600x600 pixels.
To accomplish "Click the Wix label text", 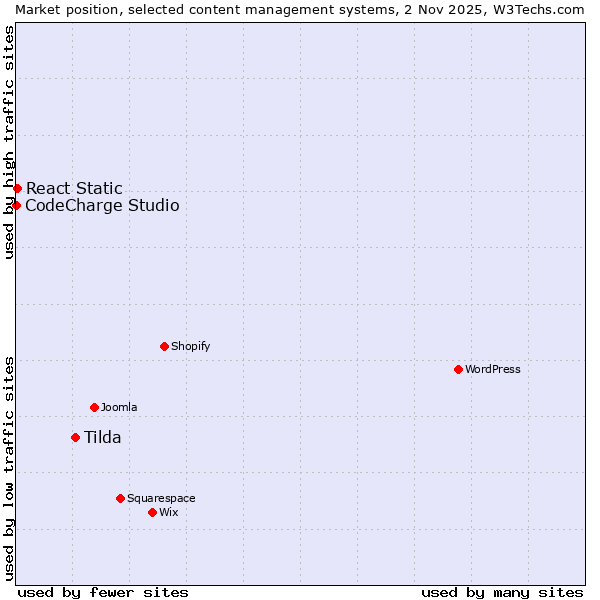I will 168,512.
